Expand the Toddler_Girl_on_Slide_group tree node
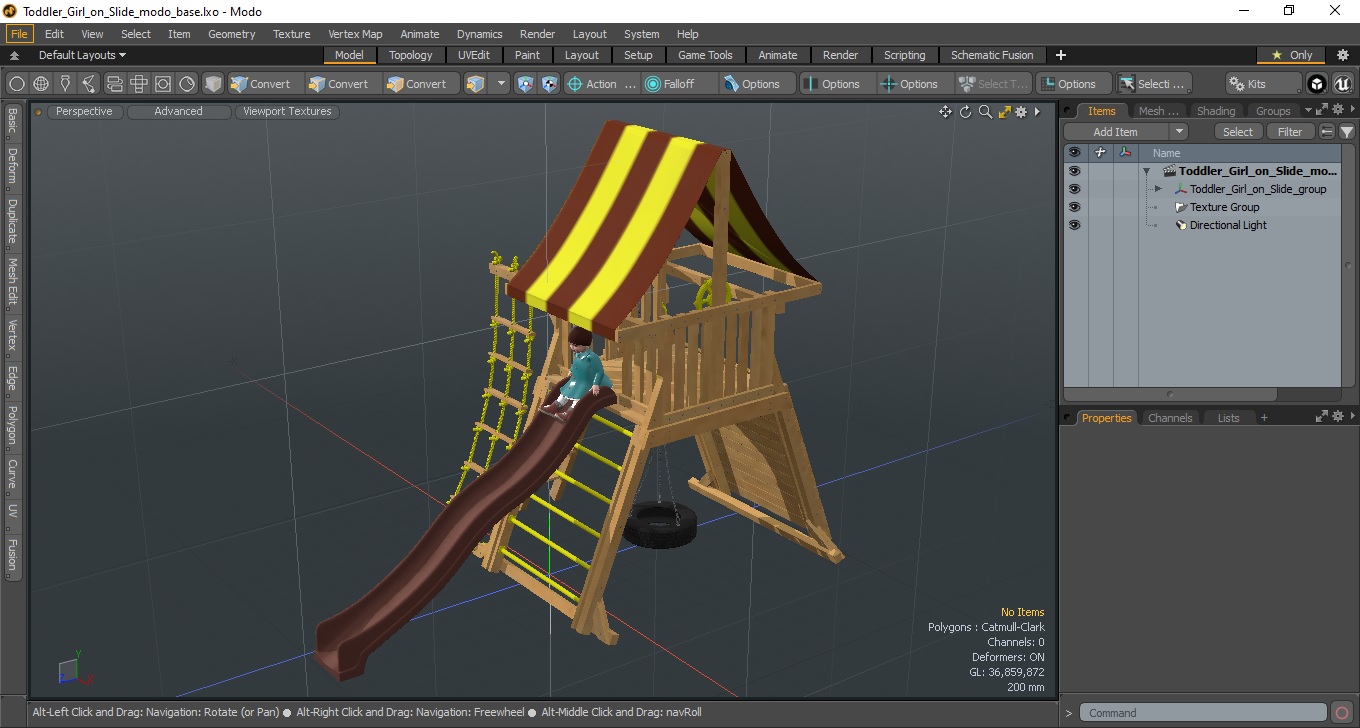 [1158, 189]
